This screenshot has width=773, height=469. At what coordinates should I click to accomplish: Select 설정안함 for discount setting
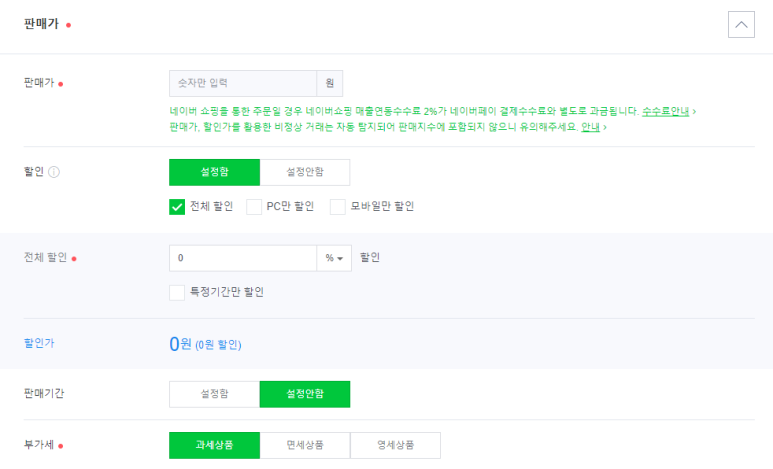(x=305, y=172)
